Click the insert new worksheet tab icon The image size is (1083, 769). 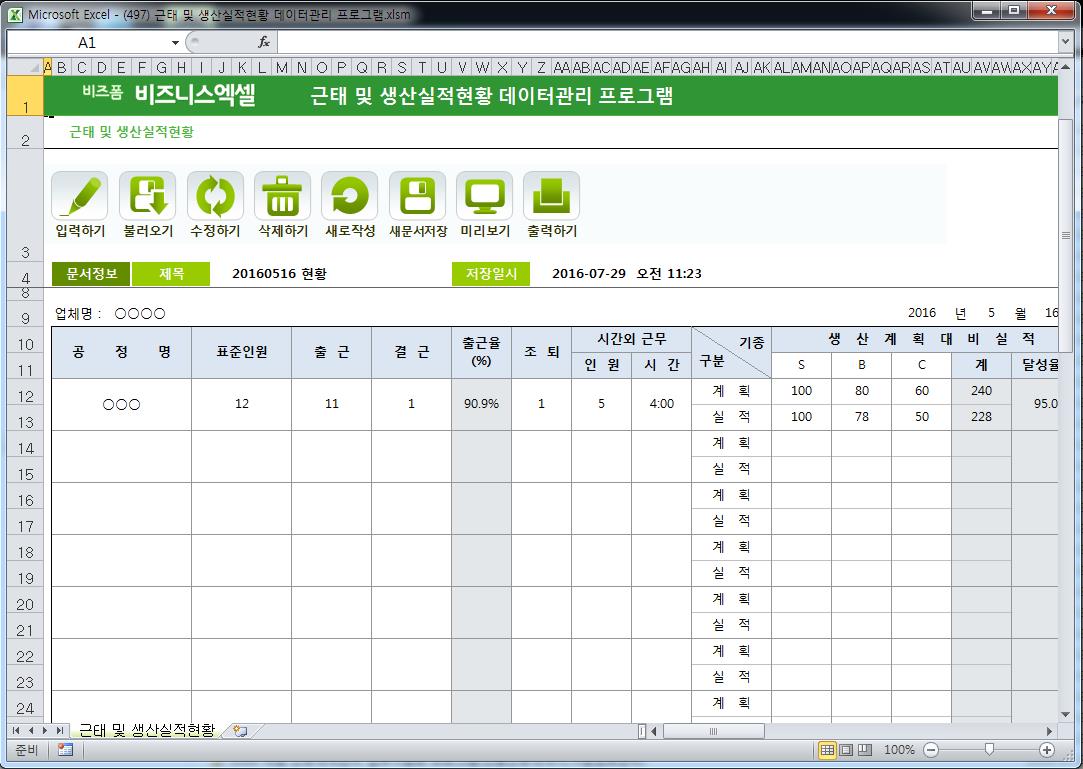[240, 730]
